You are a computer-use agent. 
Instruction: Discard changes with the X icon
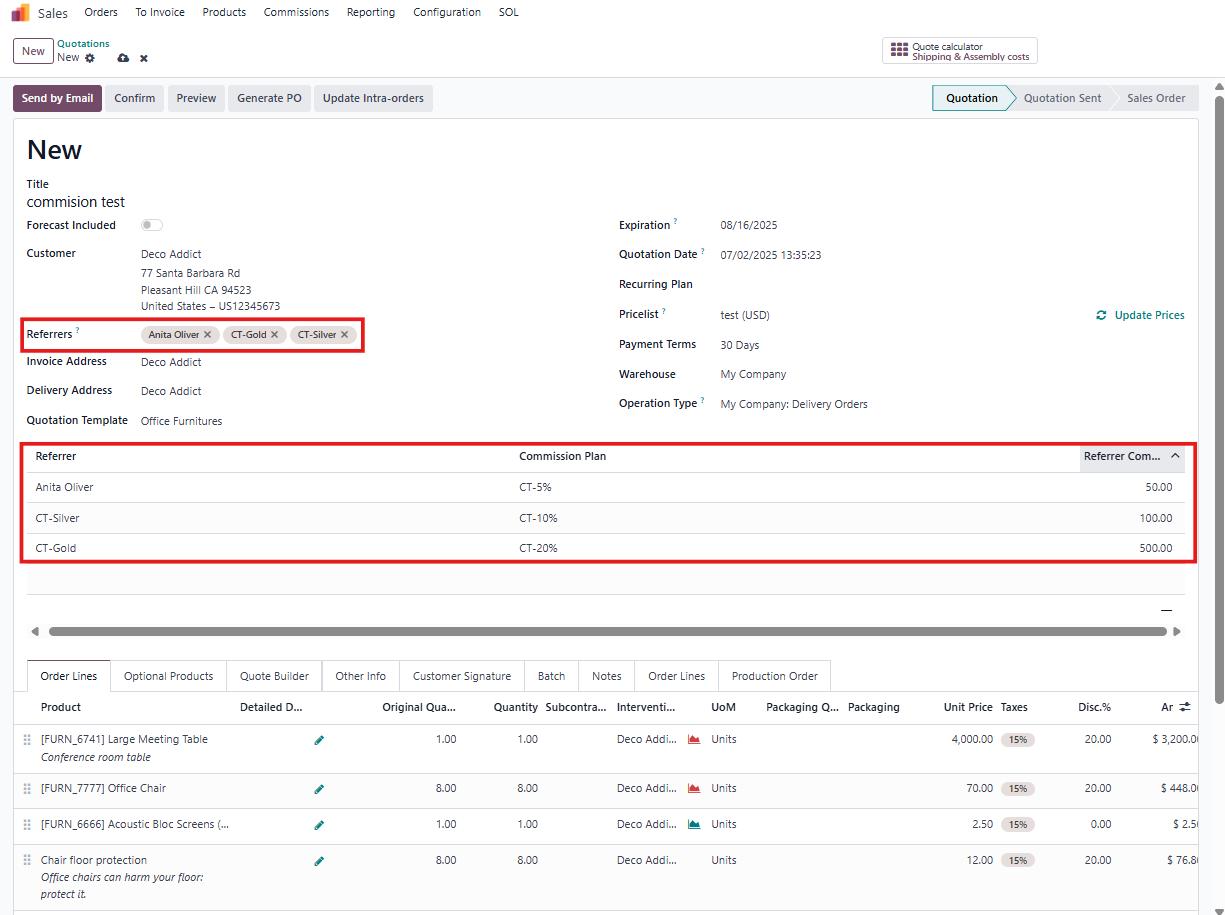tap(144, 58)
